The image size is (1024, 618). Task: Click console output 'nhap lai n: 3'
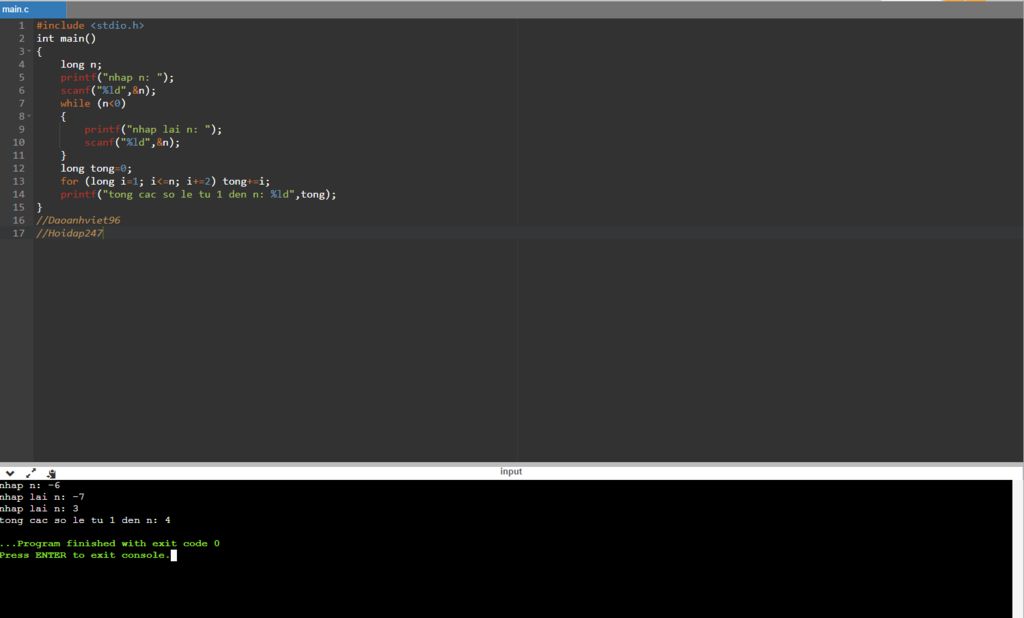(x=39, y=509)
